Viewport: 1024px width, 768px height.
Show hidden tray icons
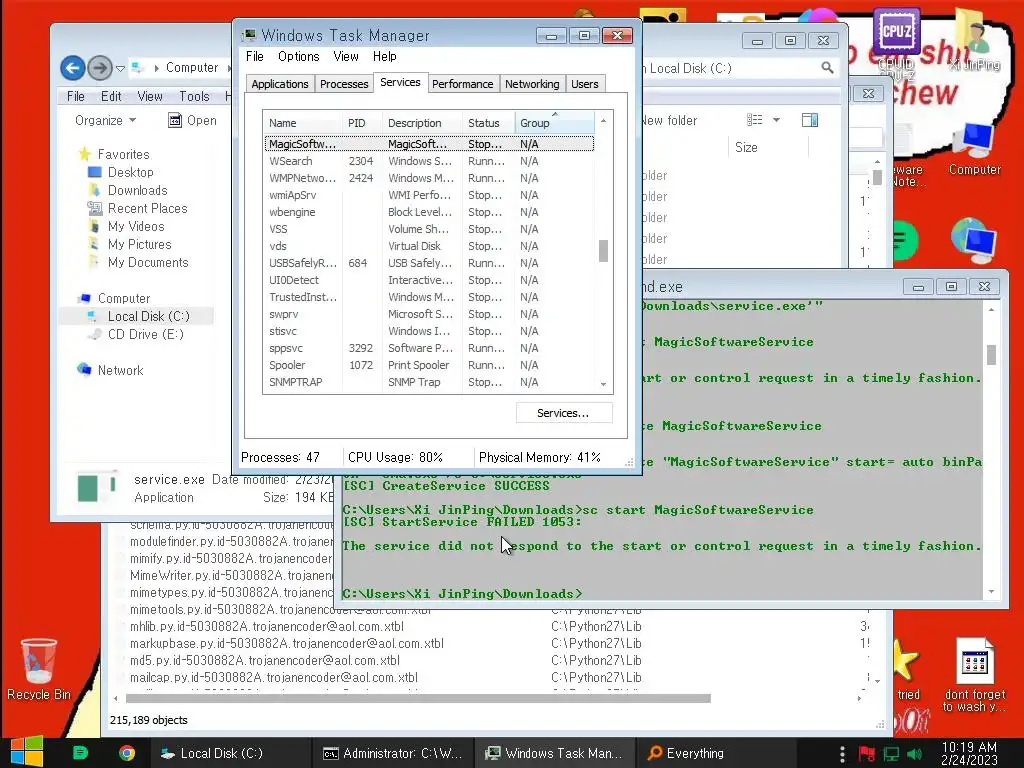pos(842,754)
